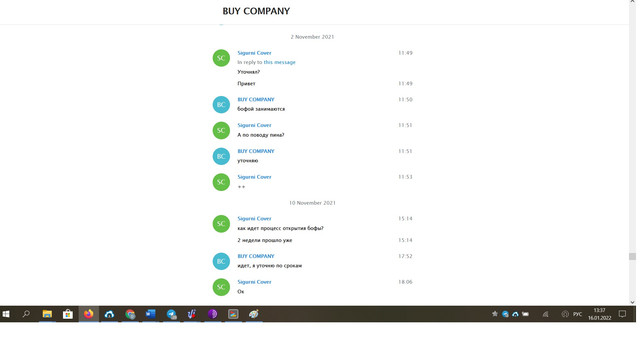This screenshot has height=360, width=640.
Task: Click SC avatar beside 'Уточнял?' message
Action: pyautogui.click(x=221, y=58)
